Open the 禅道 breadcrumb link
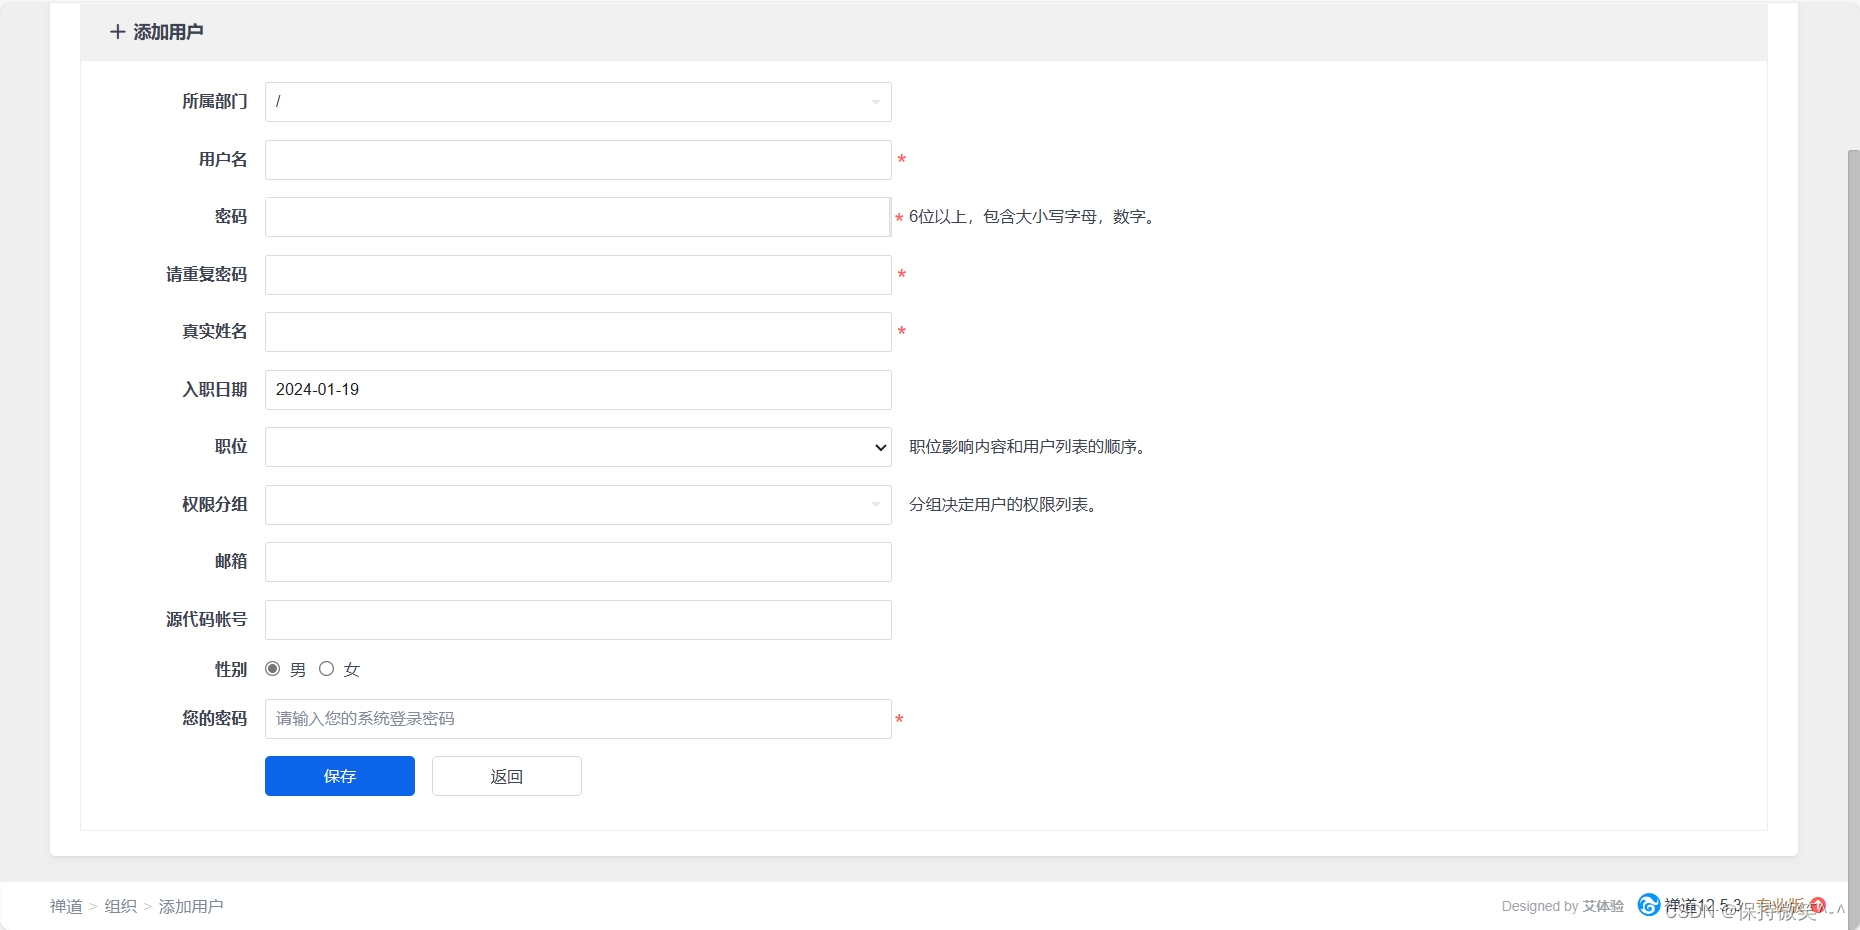Image resolution: width=1860 pixels, height=930 pixels. 66,906
